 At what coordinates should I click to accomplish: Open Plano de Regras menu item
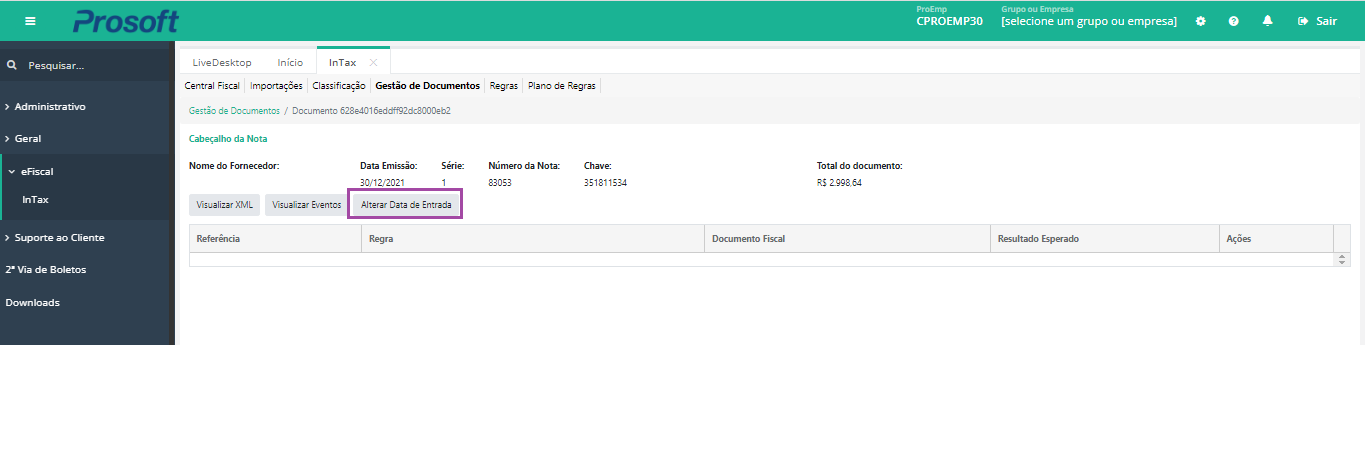(562, 86)
